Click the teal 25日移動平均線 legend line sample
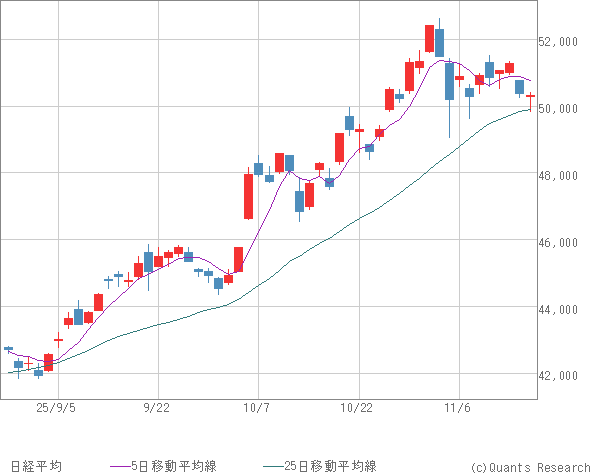This screenshot has height=475, width=600. (x=272, y=466)
